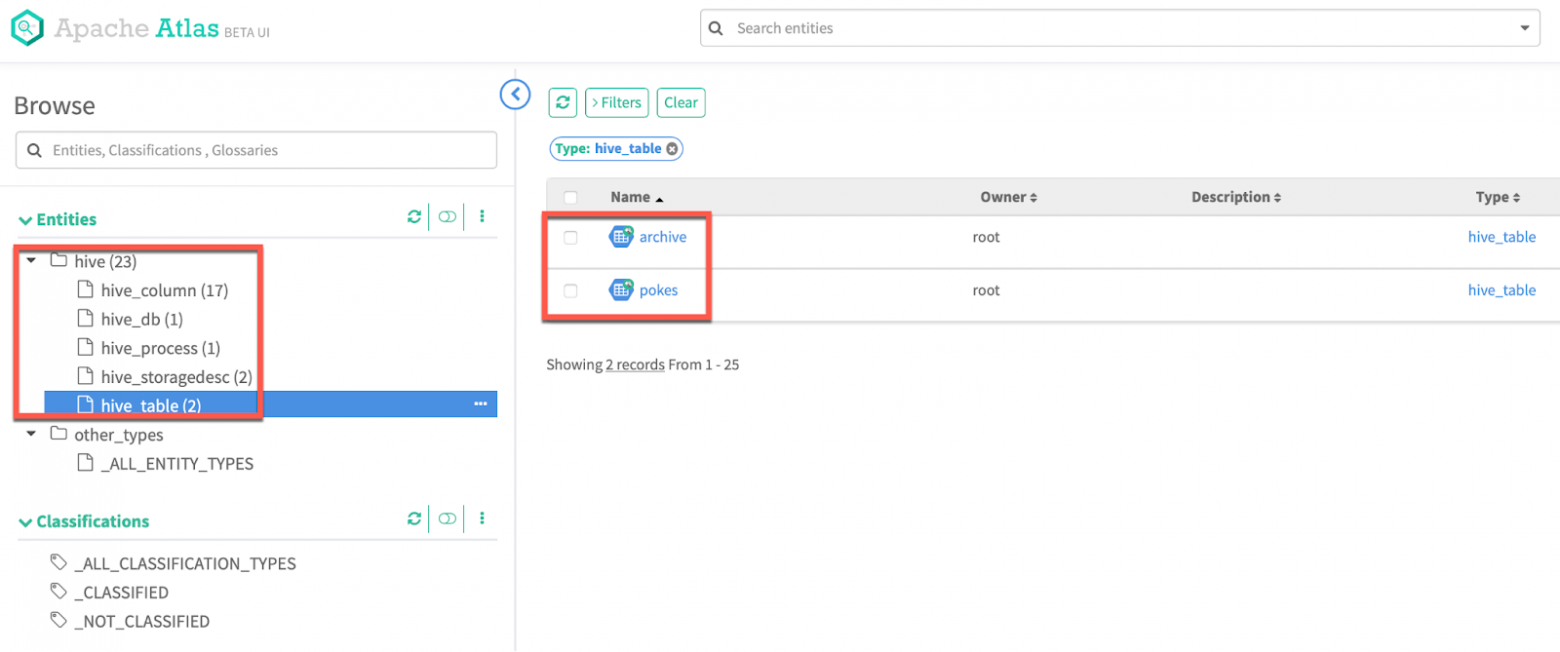The width and height of the screenshot is (1560, 652).
Task: Refresh search results with green refresh icon
Action: coord(563,102)
